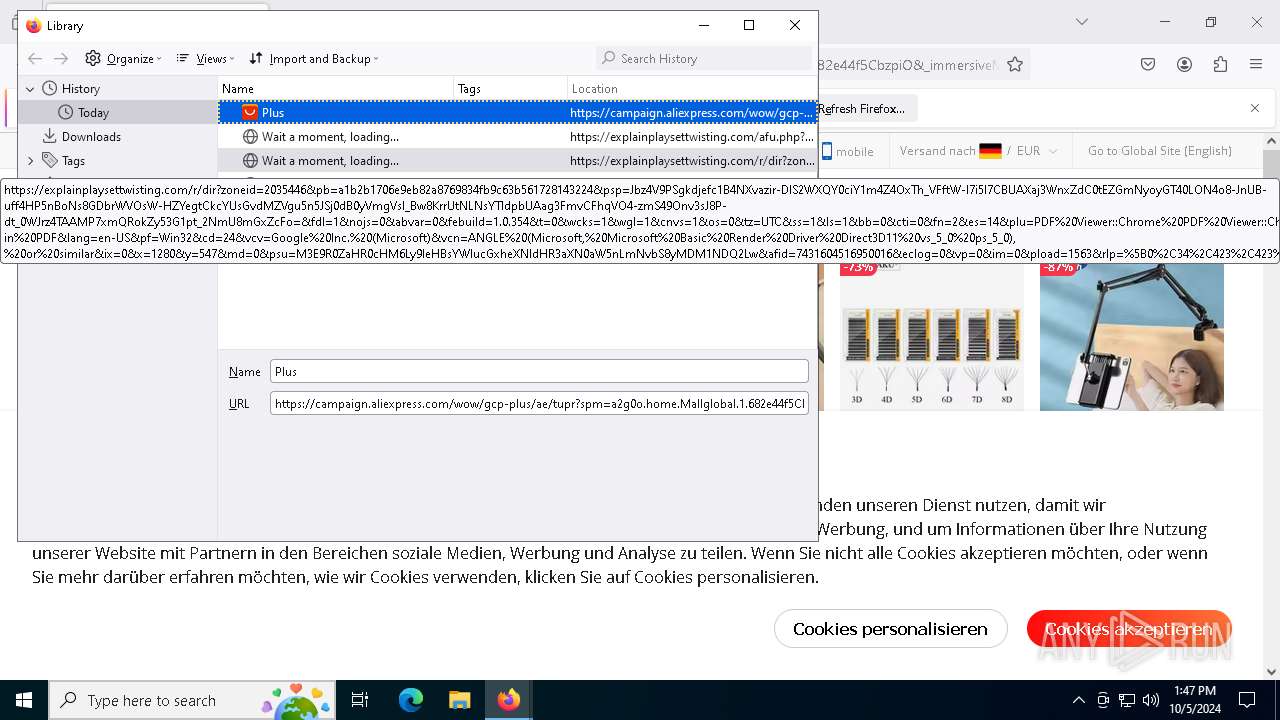Select the r/dir?zon loading history entry
This screenshot has height=720, width=1280.
point(518,161)
